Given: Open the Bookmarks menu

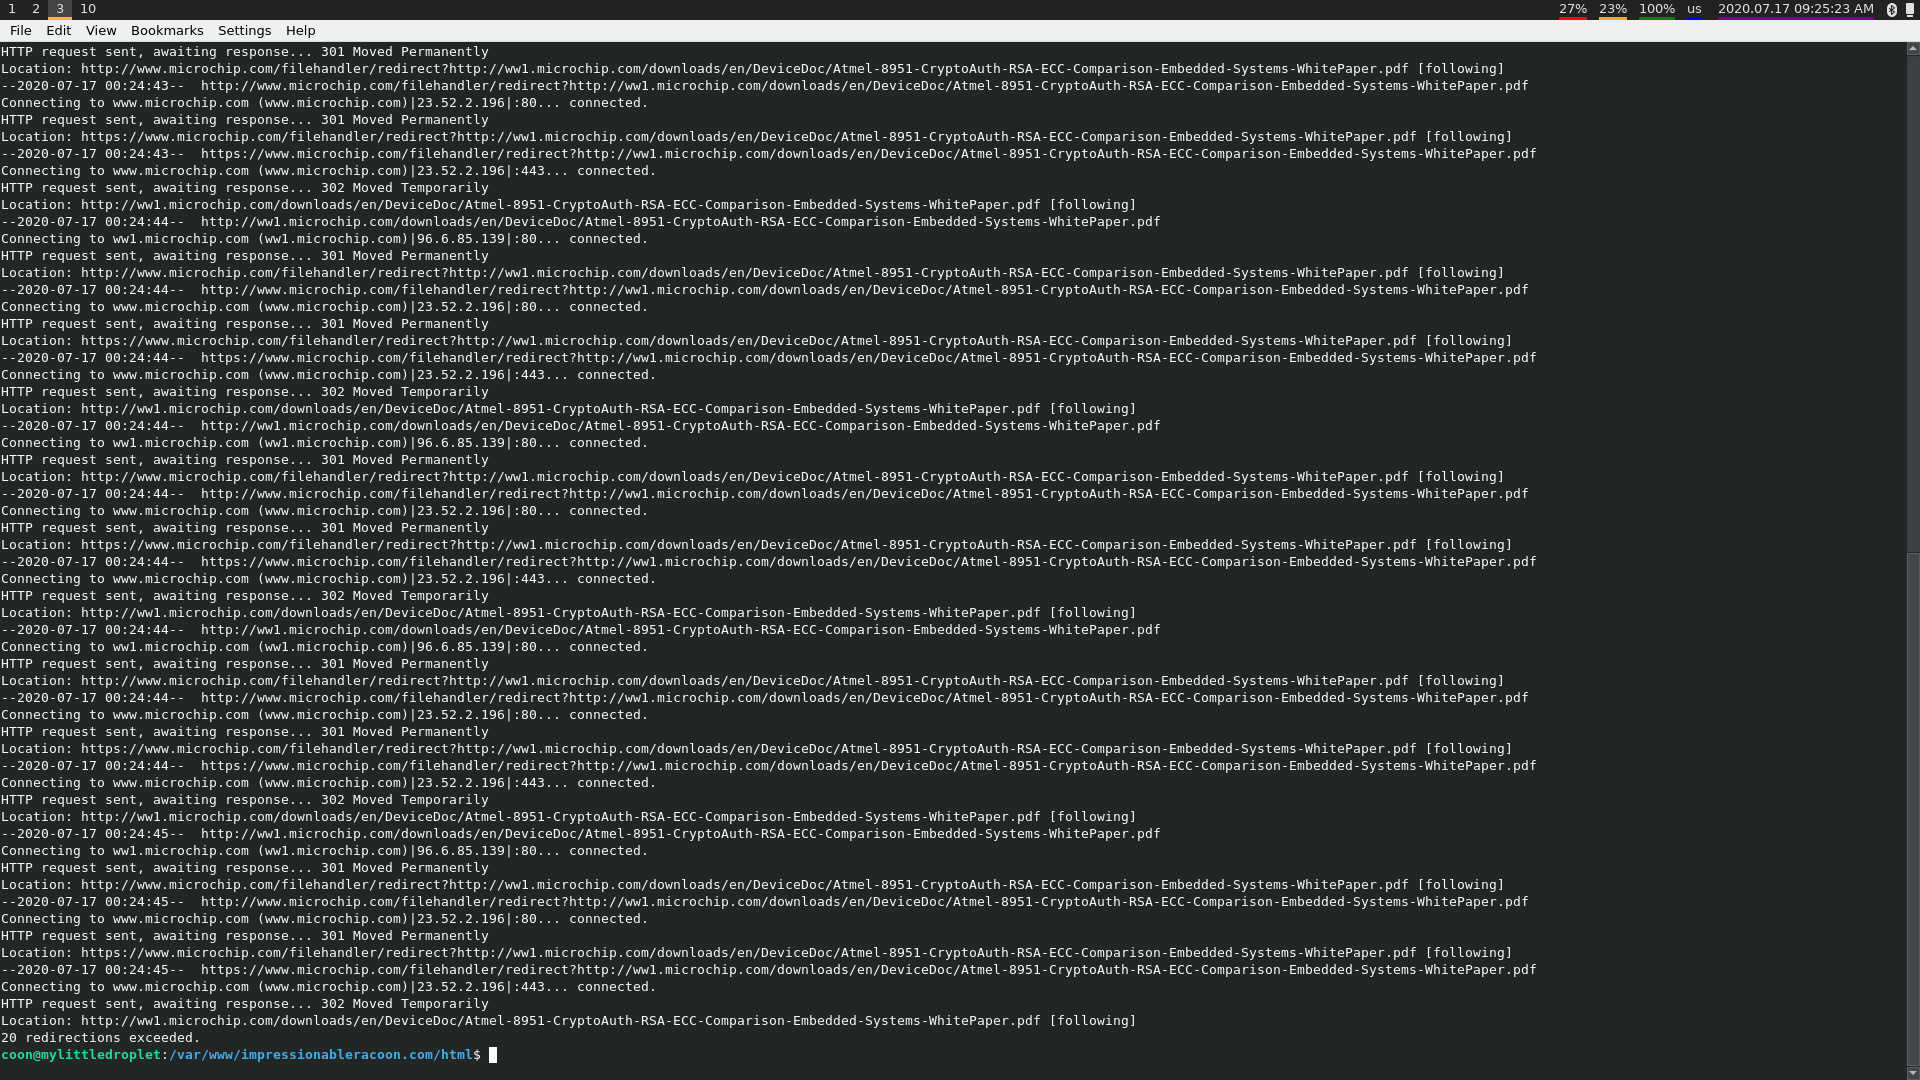Looking at the screenshot, I should [x=167, y=31].
